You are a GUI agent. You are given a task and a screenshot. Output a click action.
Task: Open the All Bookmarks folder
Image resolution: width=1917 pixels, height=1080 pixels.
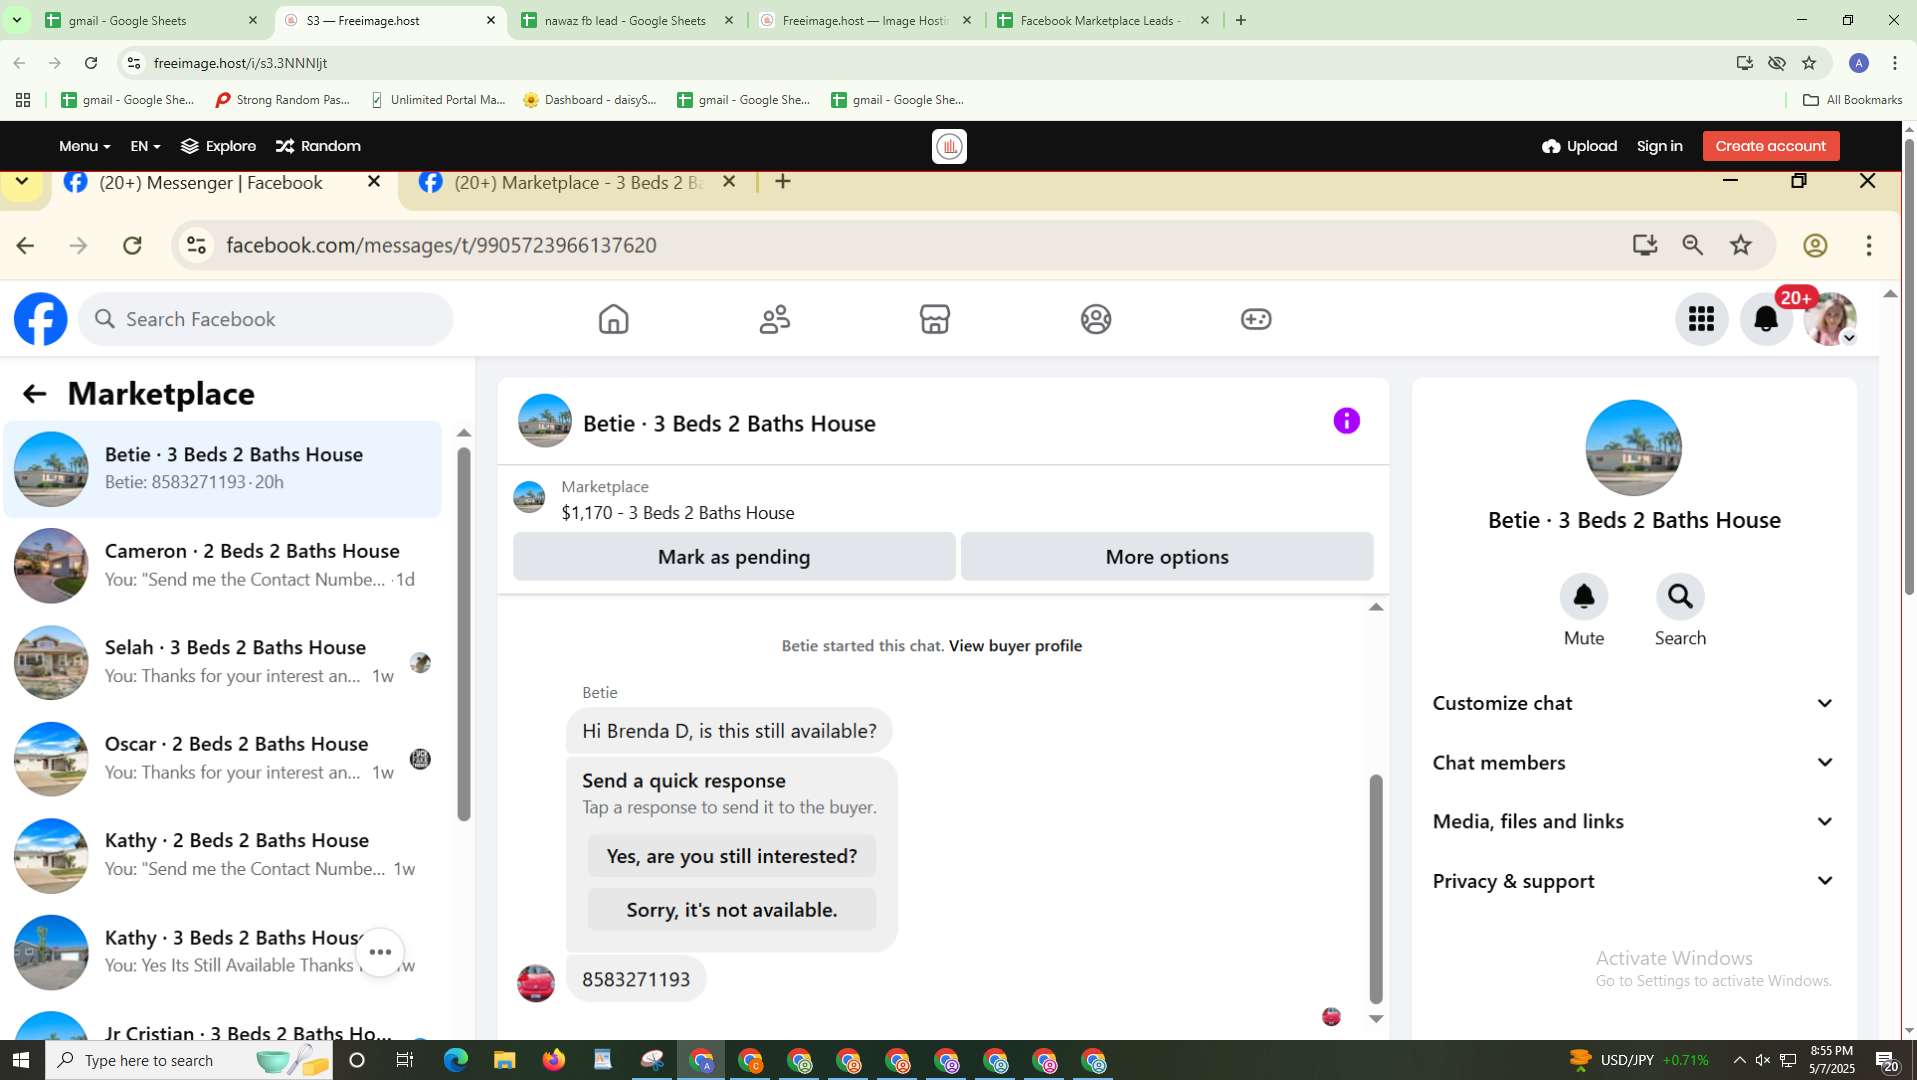(x=1852, y=100)
